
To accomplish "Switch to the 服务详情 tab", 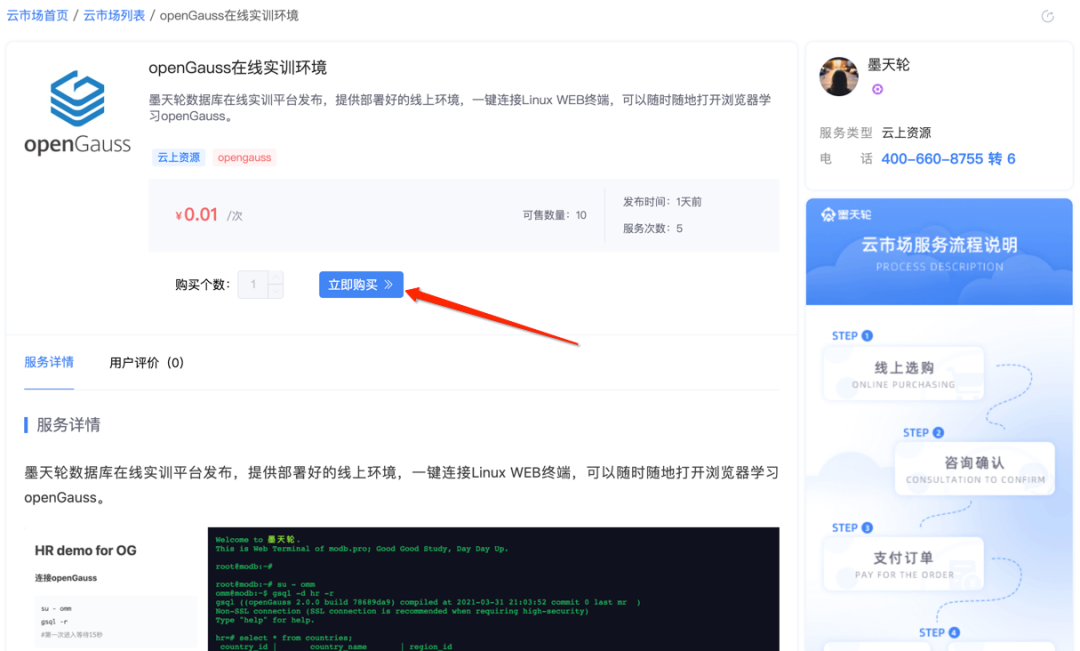I will point(49,362).
